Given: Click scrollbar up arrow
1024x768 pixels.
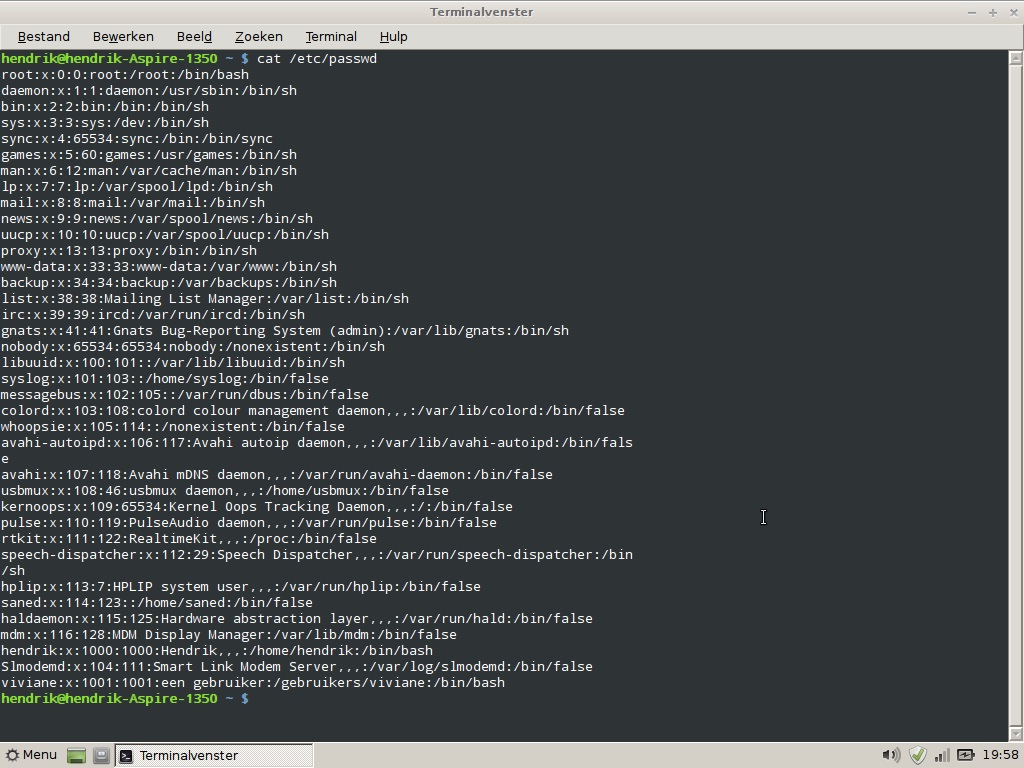Looking at the screenshot, I should pyautogui.click(x=1016, y=58).
